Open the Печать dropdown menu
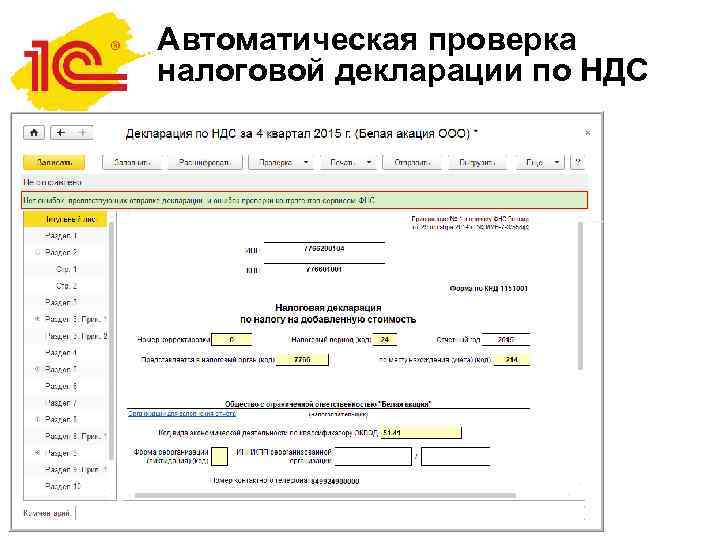The height and width of the screenshot is (540, 720). click(348, 162)
